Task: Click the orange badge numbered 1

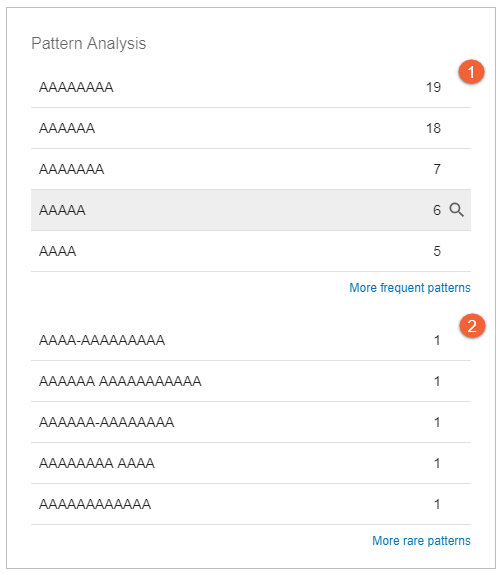Action: tap(471, 72)
